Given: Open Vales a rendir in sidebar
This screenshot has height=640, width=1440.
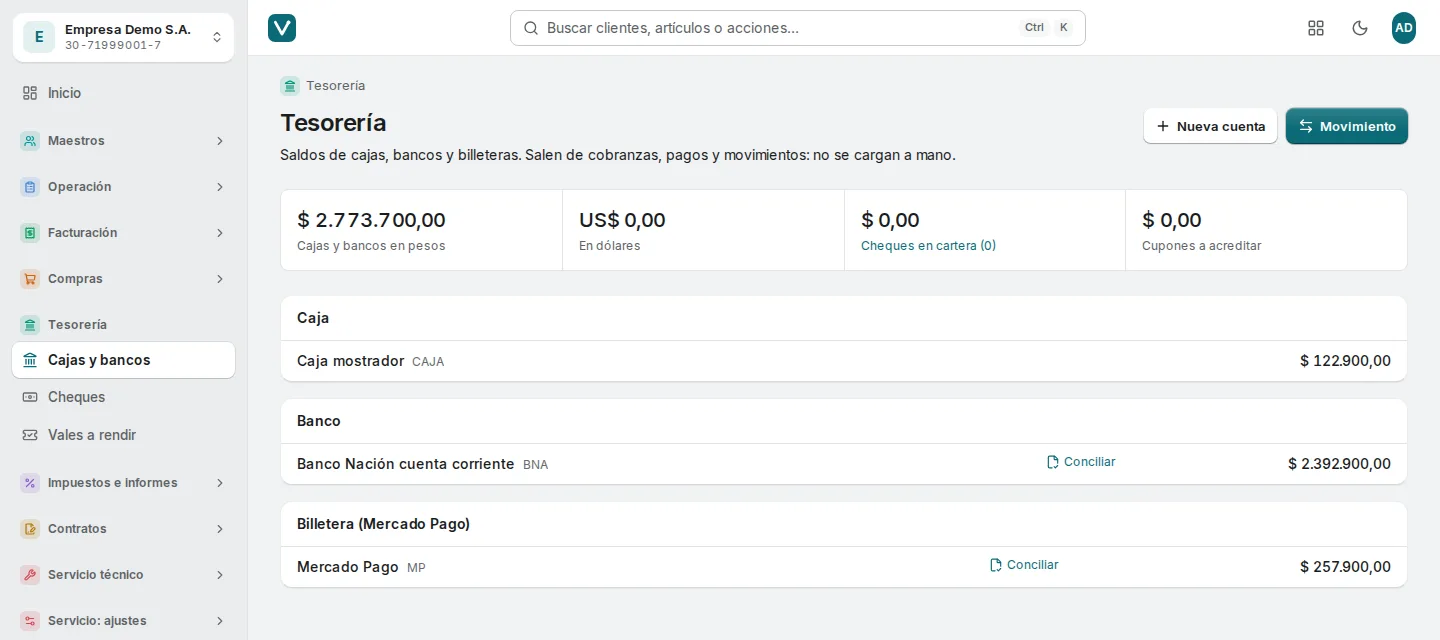Looking at the screenshot, I should [x=123, y=435].
